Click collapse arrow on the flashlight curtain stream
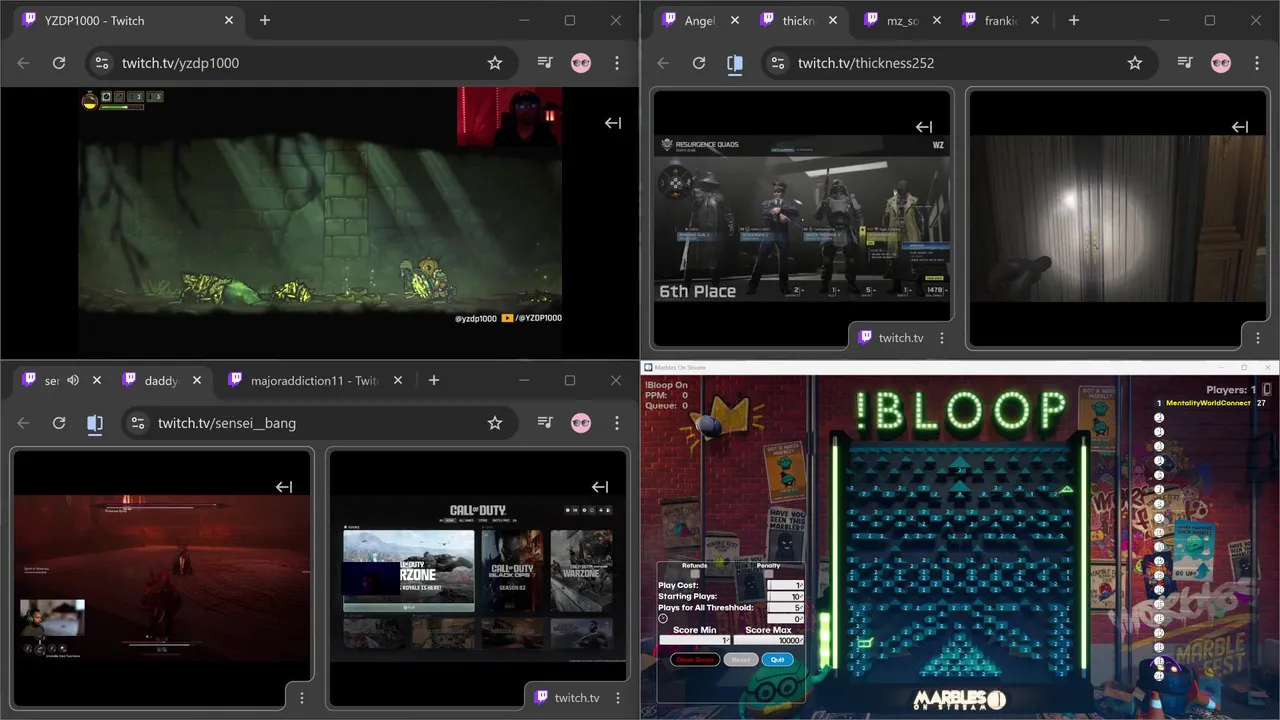The width and height of the screenshot is (1280, 720). pyautogui.click(x=1240, y=127)
